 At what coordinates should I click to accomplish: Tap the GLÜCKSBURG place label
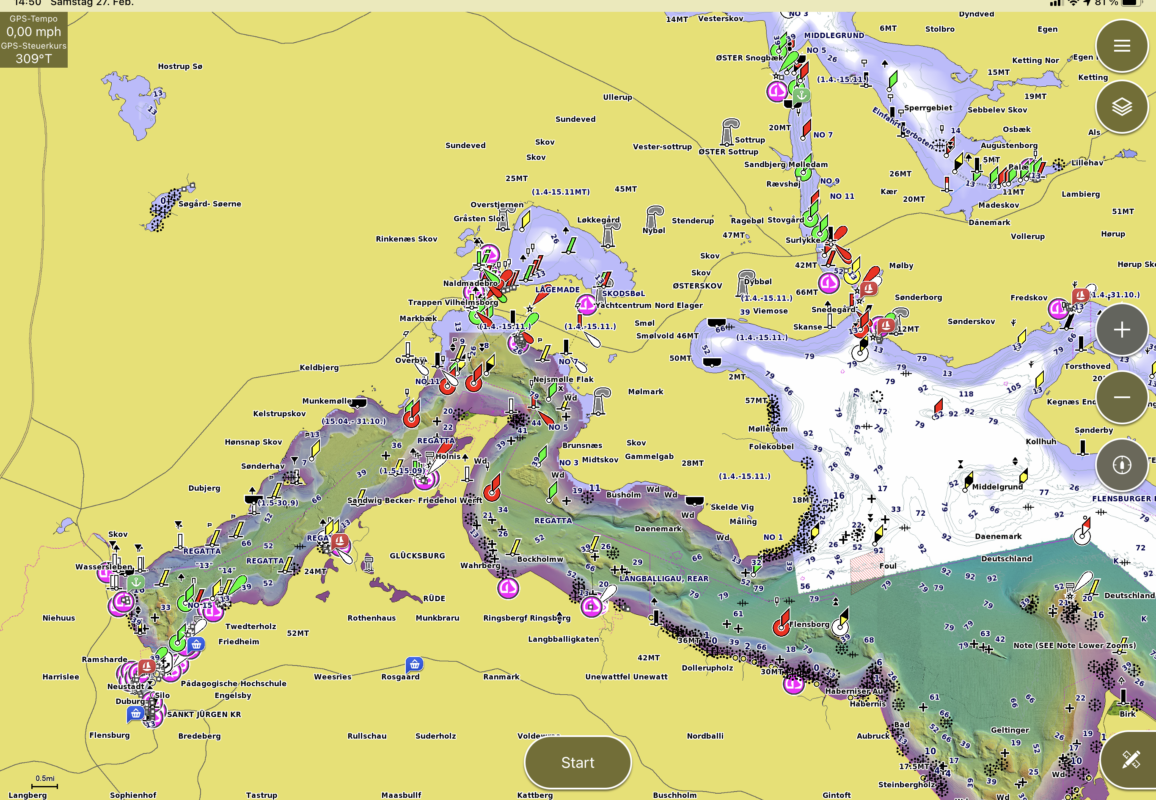coord(417,556)
